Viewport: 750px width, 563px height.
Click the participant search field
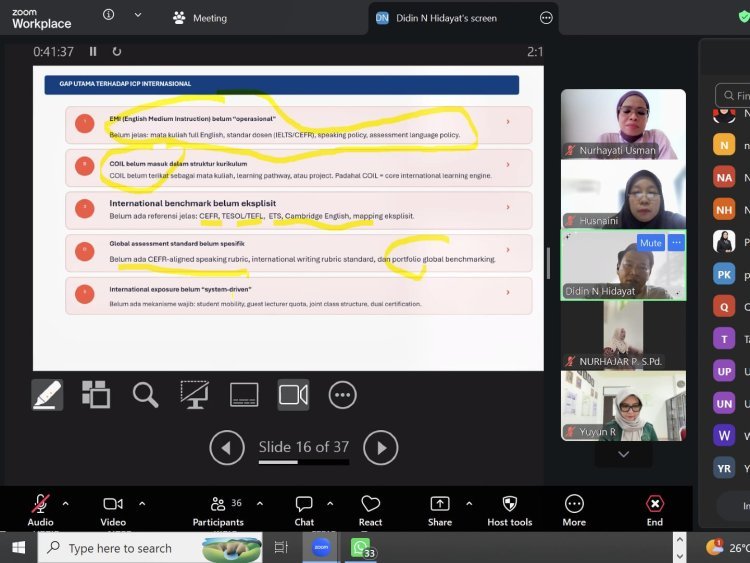[x=733, y=95]
